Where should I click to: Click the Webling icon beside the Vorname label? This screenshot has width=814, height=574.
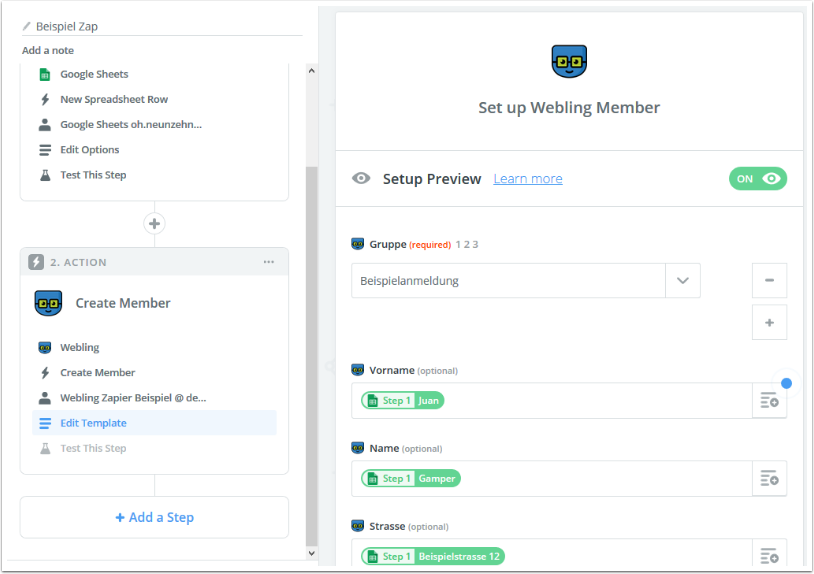[358, 370]
